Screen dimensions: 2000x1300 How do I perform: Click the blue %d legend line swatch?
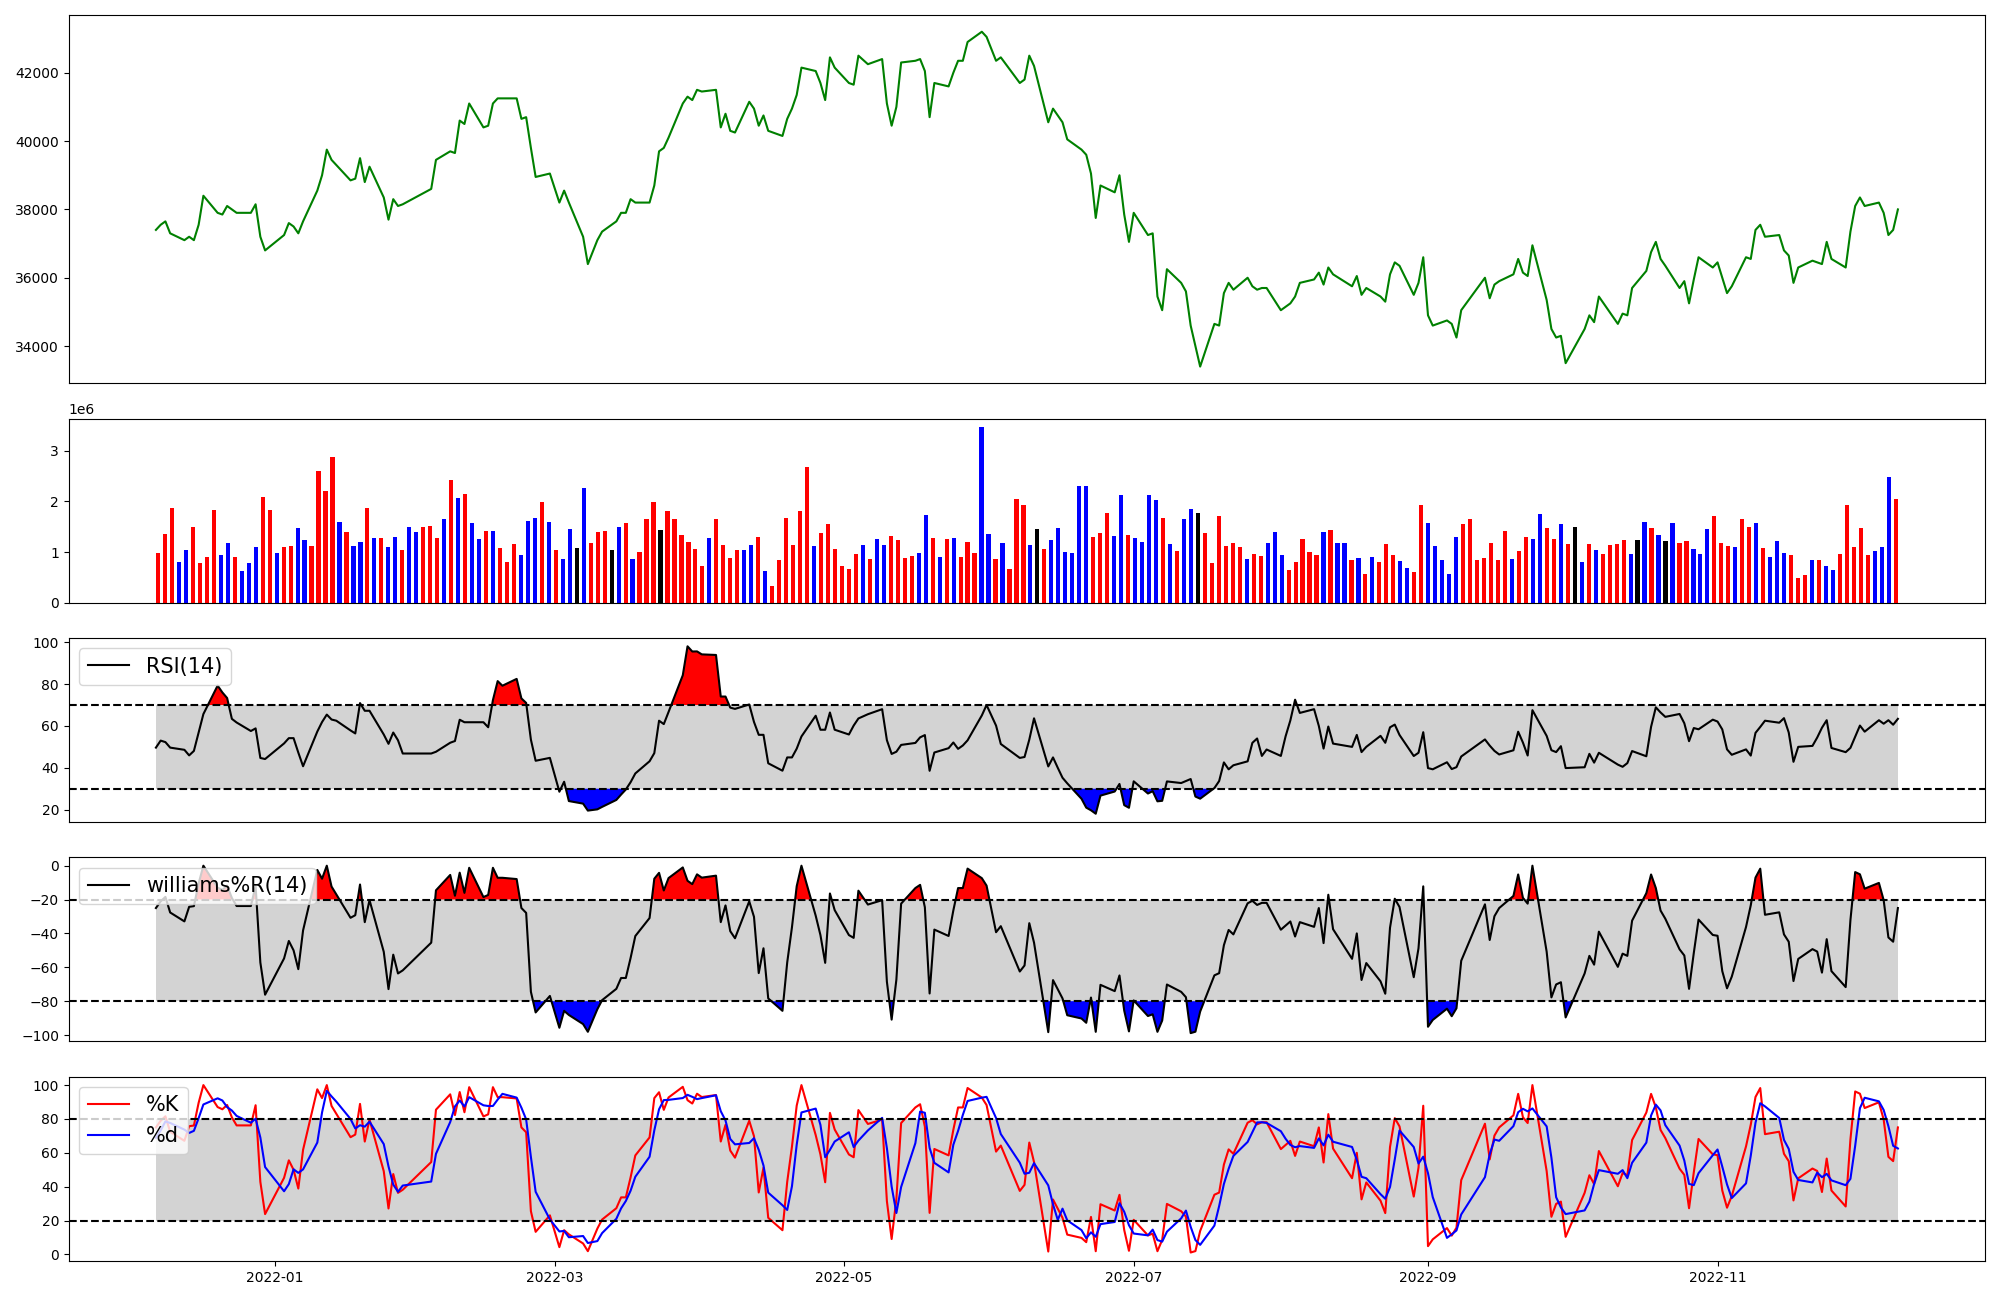pyautogui.click(x=109, y=1135)
